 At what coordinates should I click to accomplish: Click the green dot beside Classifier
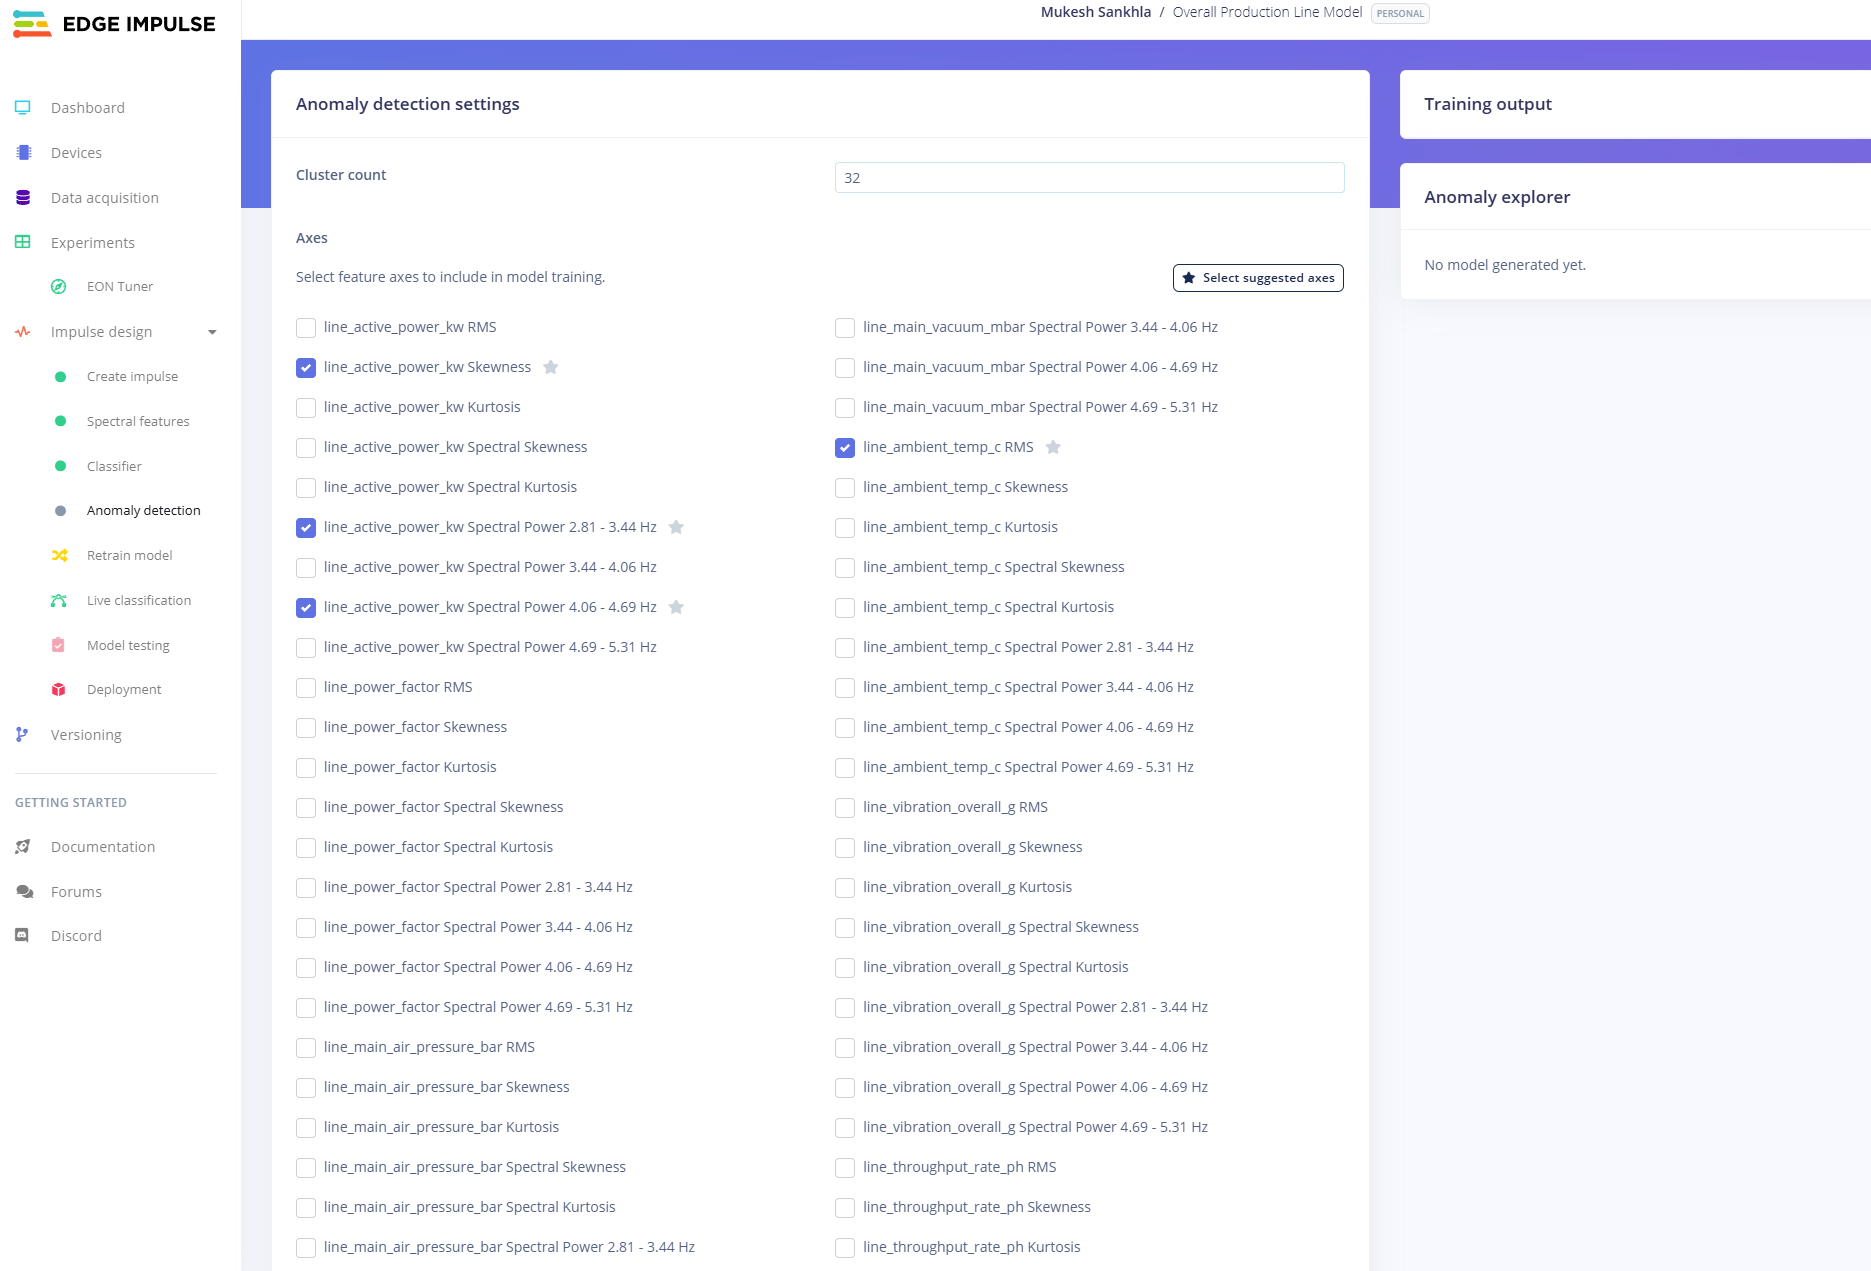click(x=60, y=466)
